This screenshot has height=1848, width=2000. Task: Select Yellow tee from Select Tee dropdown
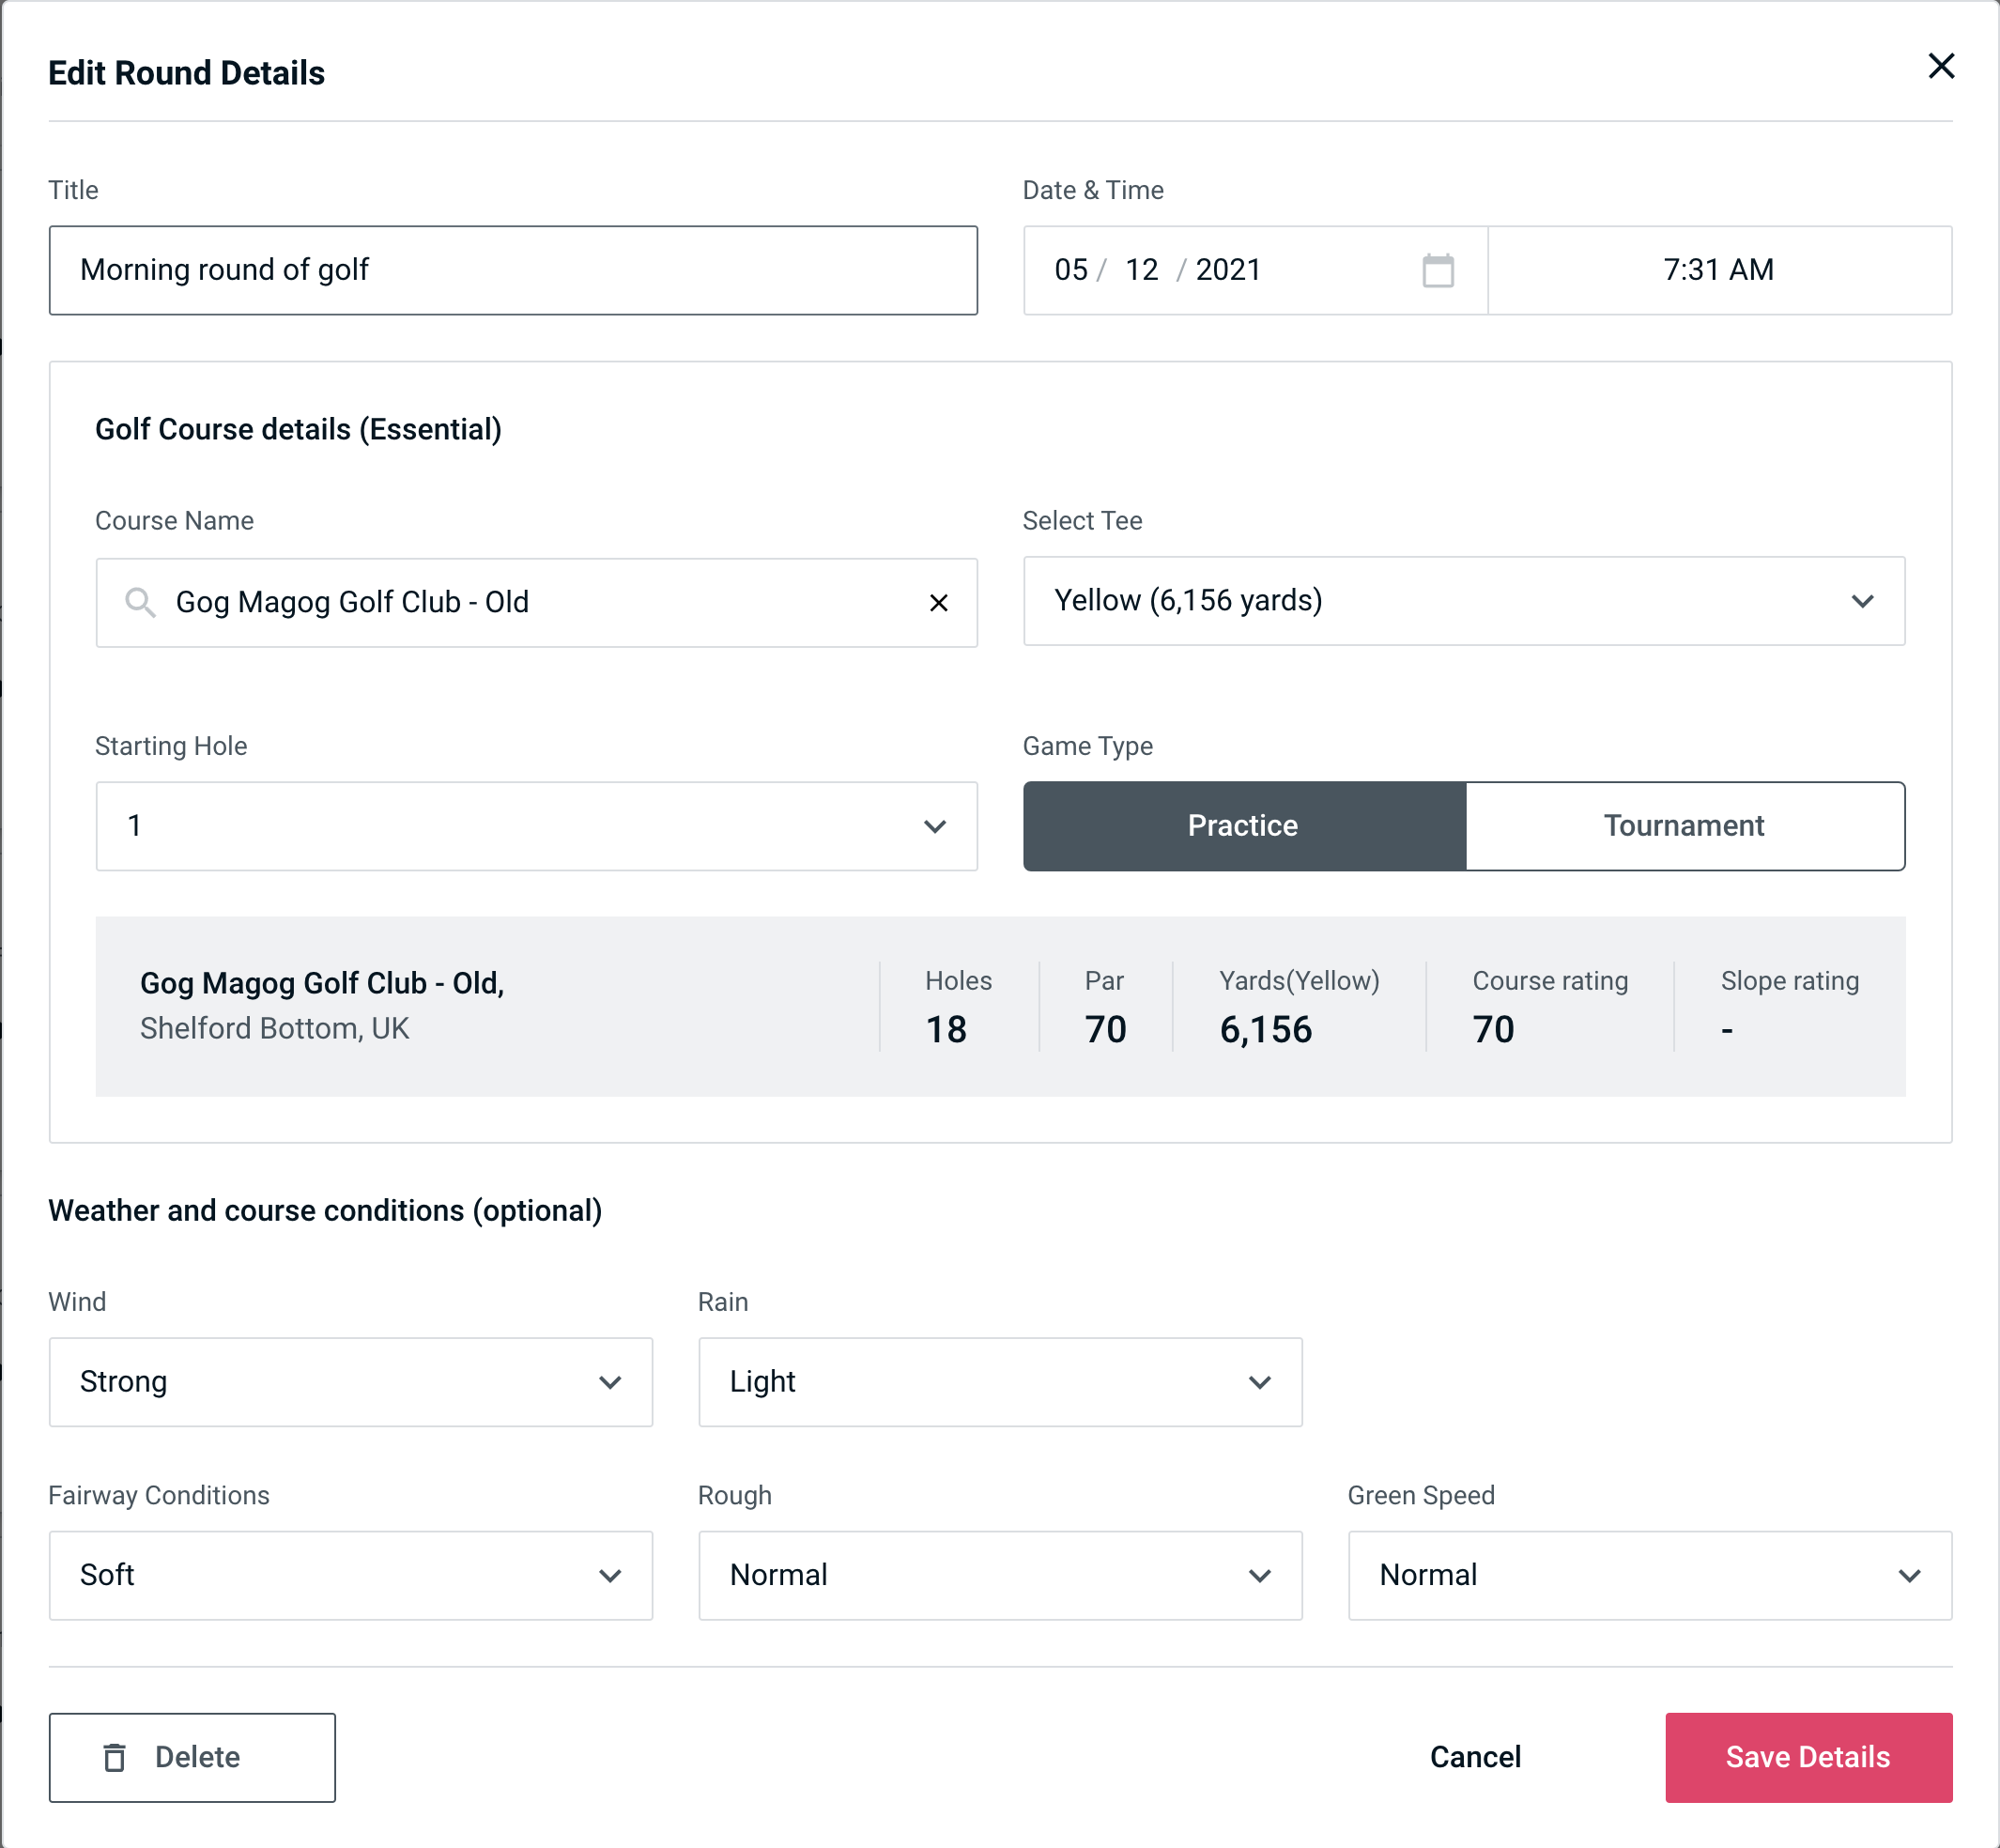[x=1464, y=601]
